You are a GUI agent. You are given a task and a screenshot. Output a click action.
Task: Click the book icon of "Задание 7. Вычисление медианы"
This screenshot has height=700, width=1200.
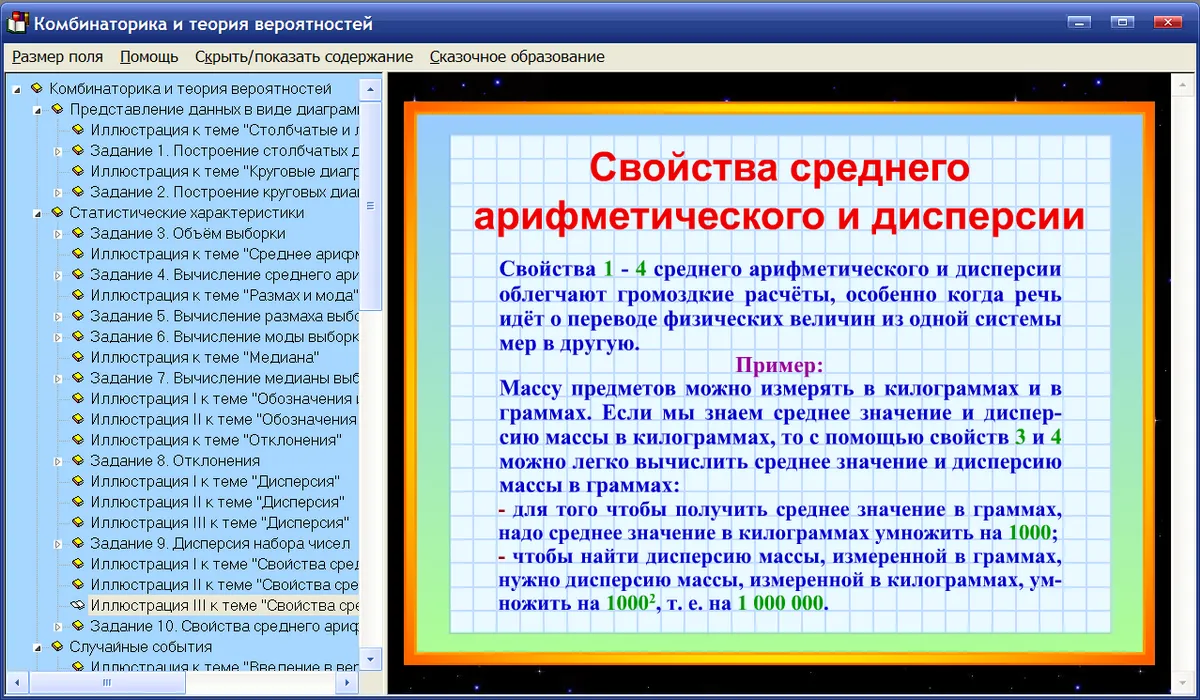pyautogui.click(x=78, y=378)
